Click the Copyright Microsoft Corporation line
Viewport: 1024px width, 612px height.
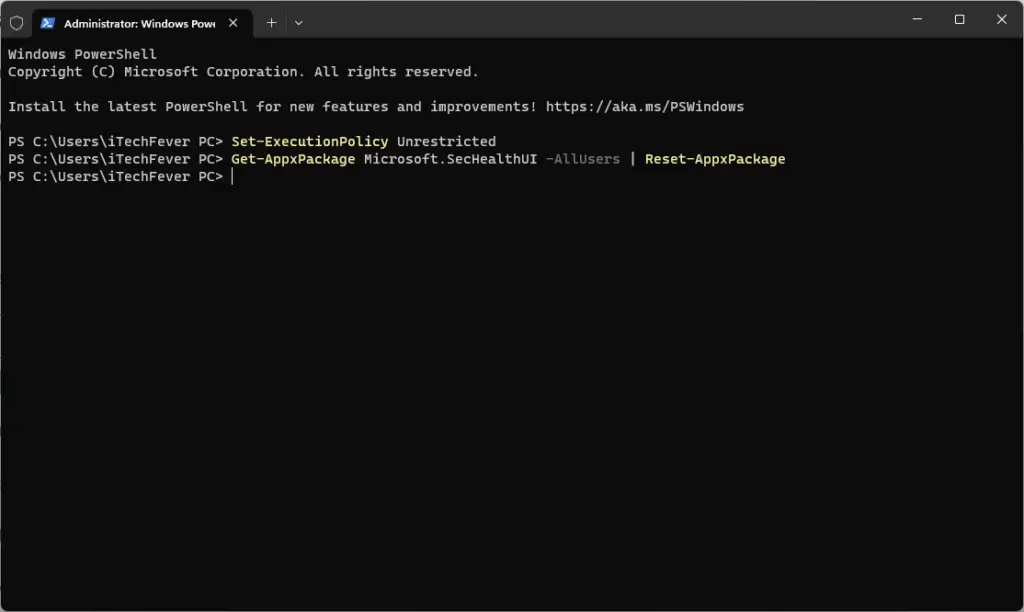click(x=243, y=72)
